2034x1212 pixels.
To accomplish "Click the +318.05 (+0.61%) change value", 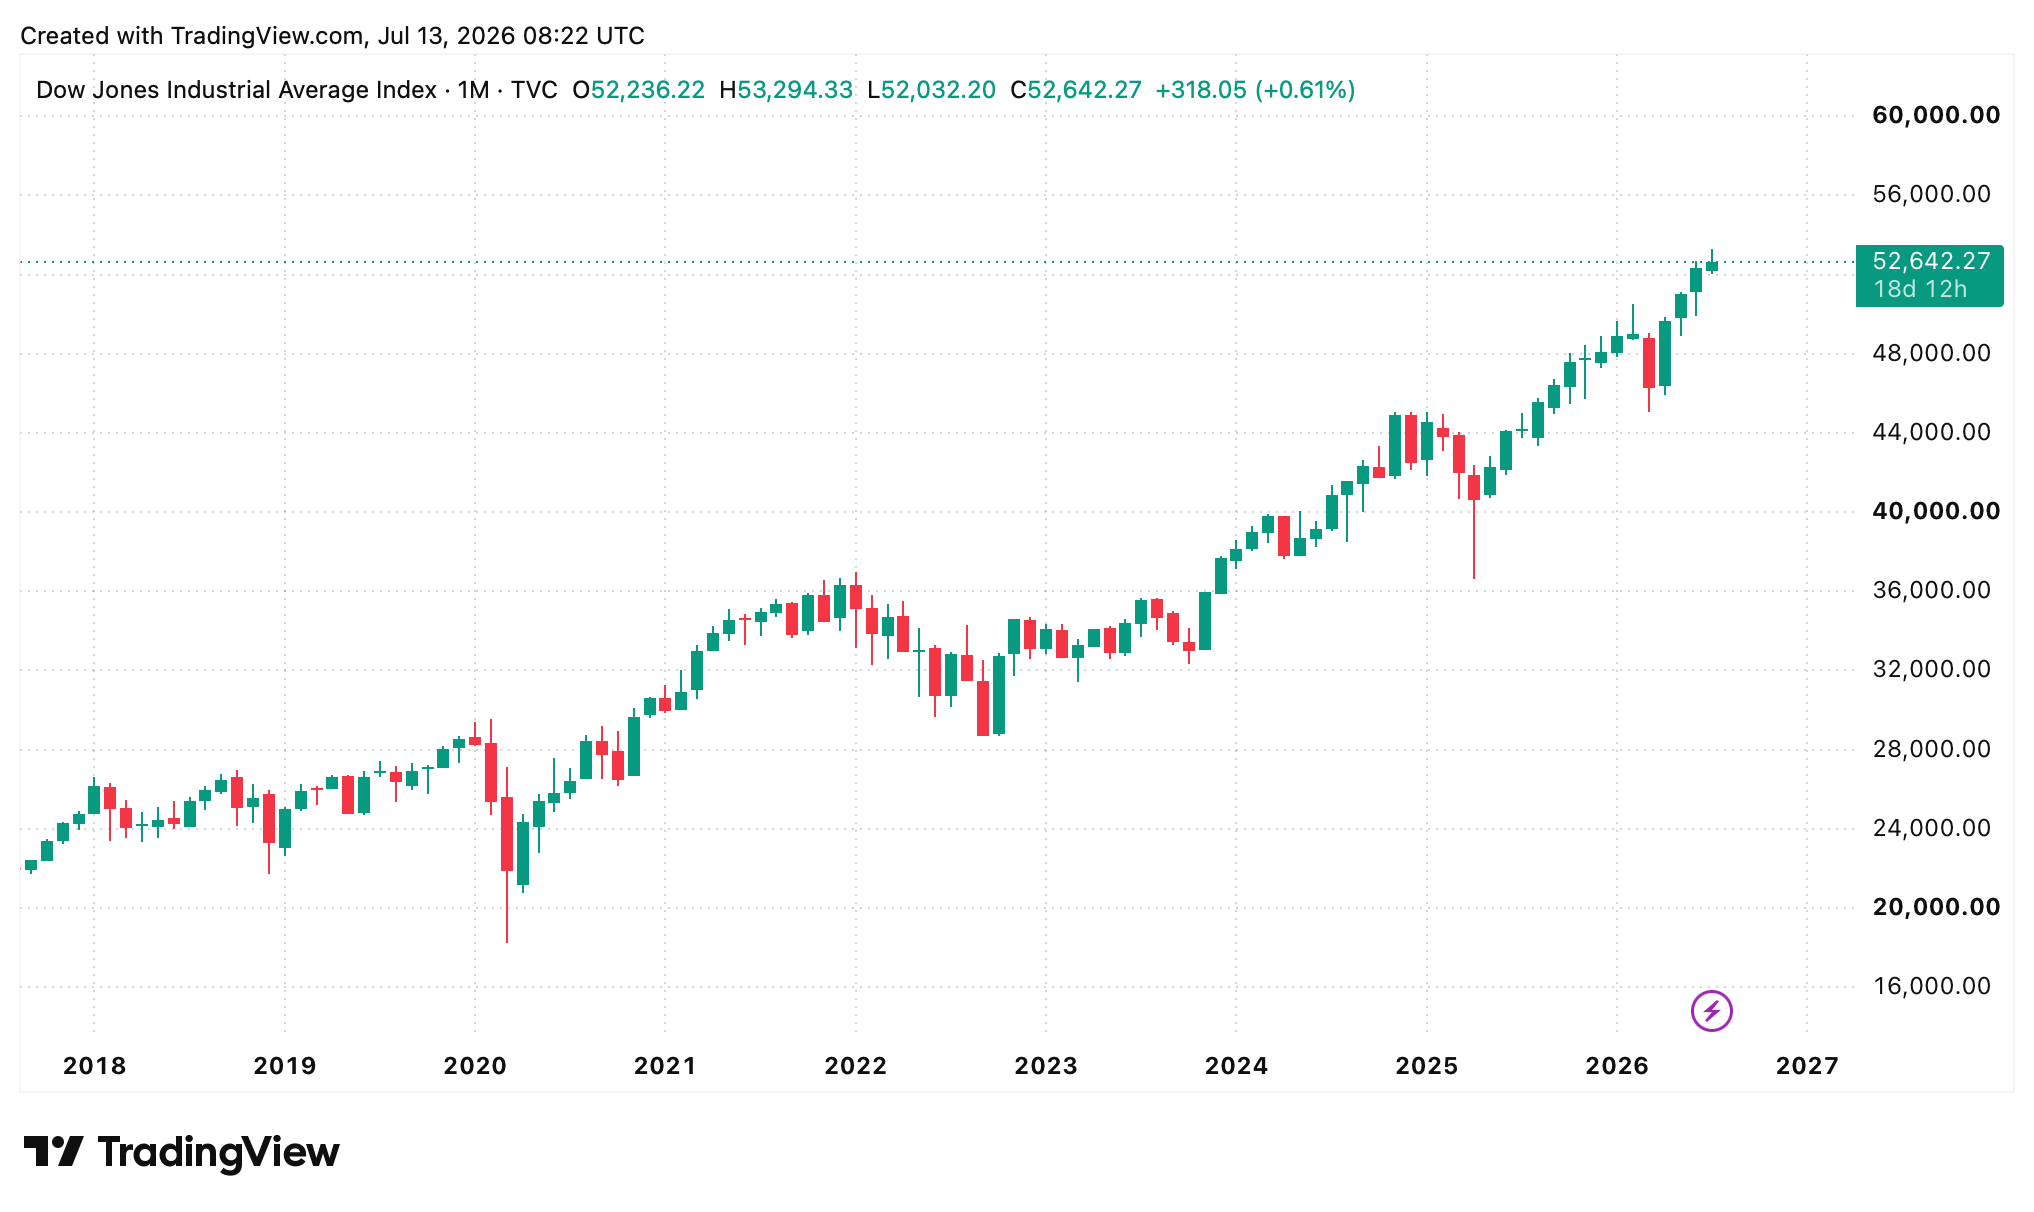I will coord(1255,90).
